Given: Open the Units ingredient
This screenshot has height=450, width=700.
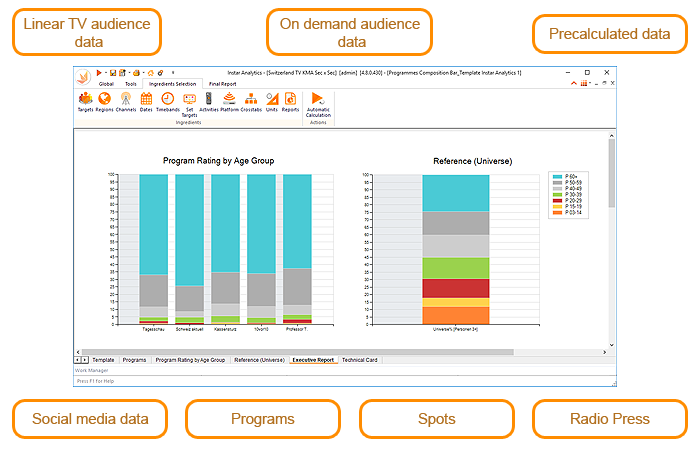Looking at the screenshot, I should pyautogui.click(x=271, y=100).
